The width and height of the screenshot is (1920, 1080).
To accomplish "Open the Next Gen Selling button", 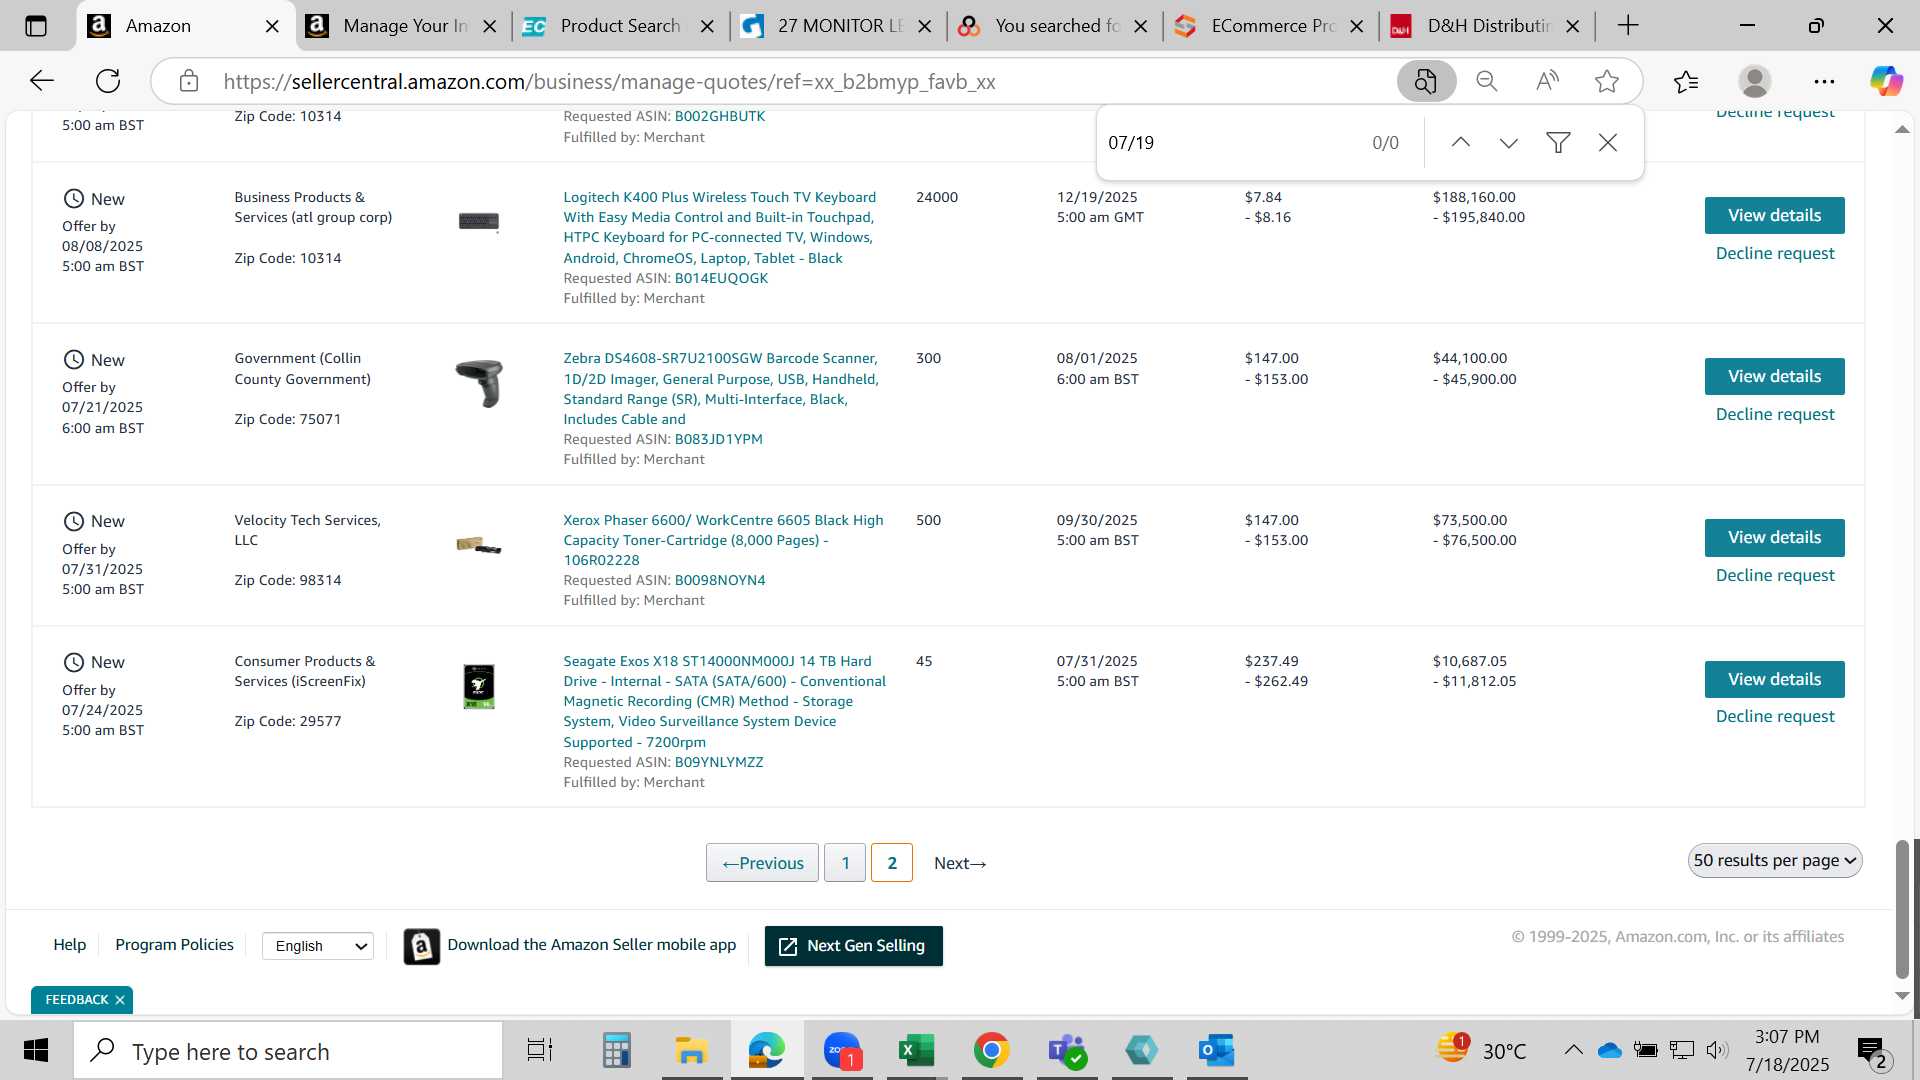I will [x=853, y=946].
